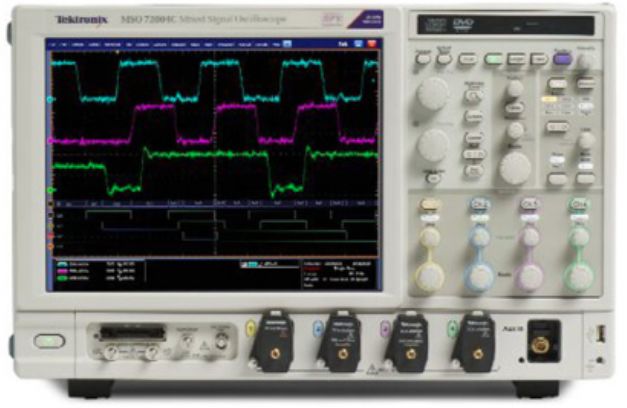Click the Intensity knob at the top right
The width and height of the screenshot is (627, 408).
click(586, 61)
